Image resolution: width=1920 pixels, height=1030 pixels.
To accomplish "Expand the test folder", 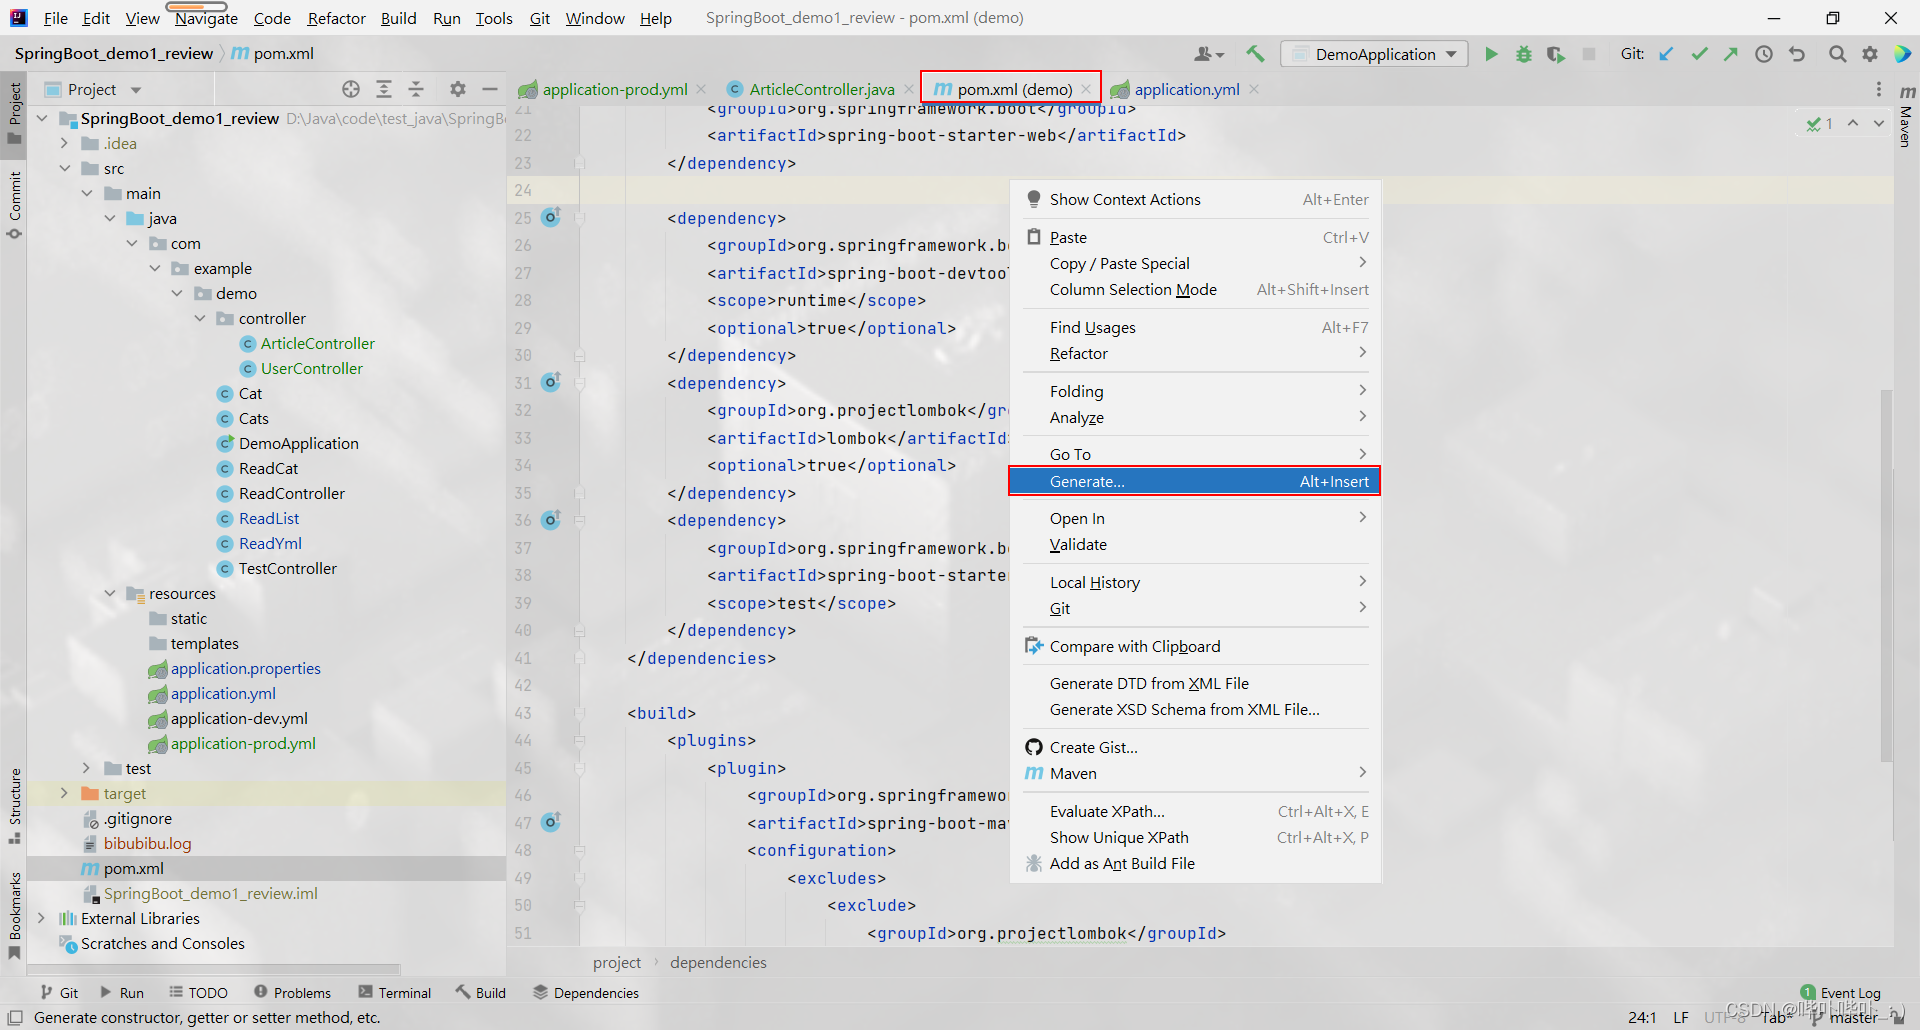I will coord(87,768).
